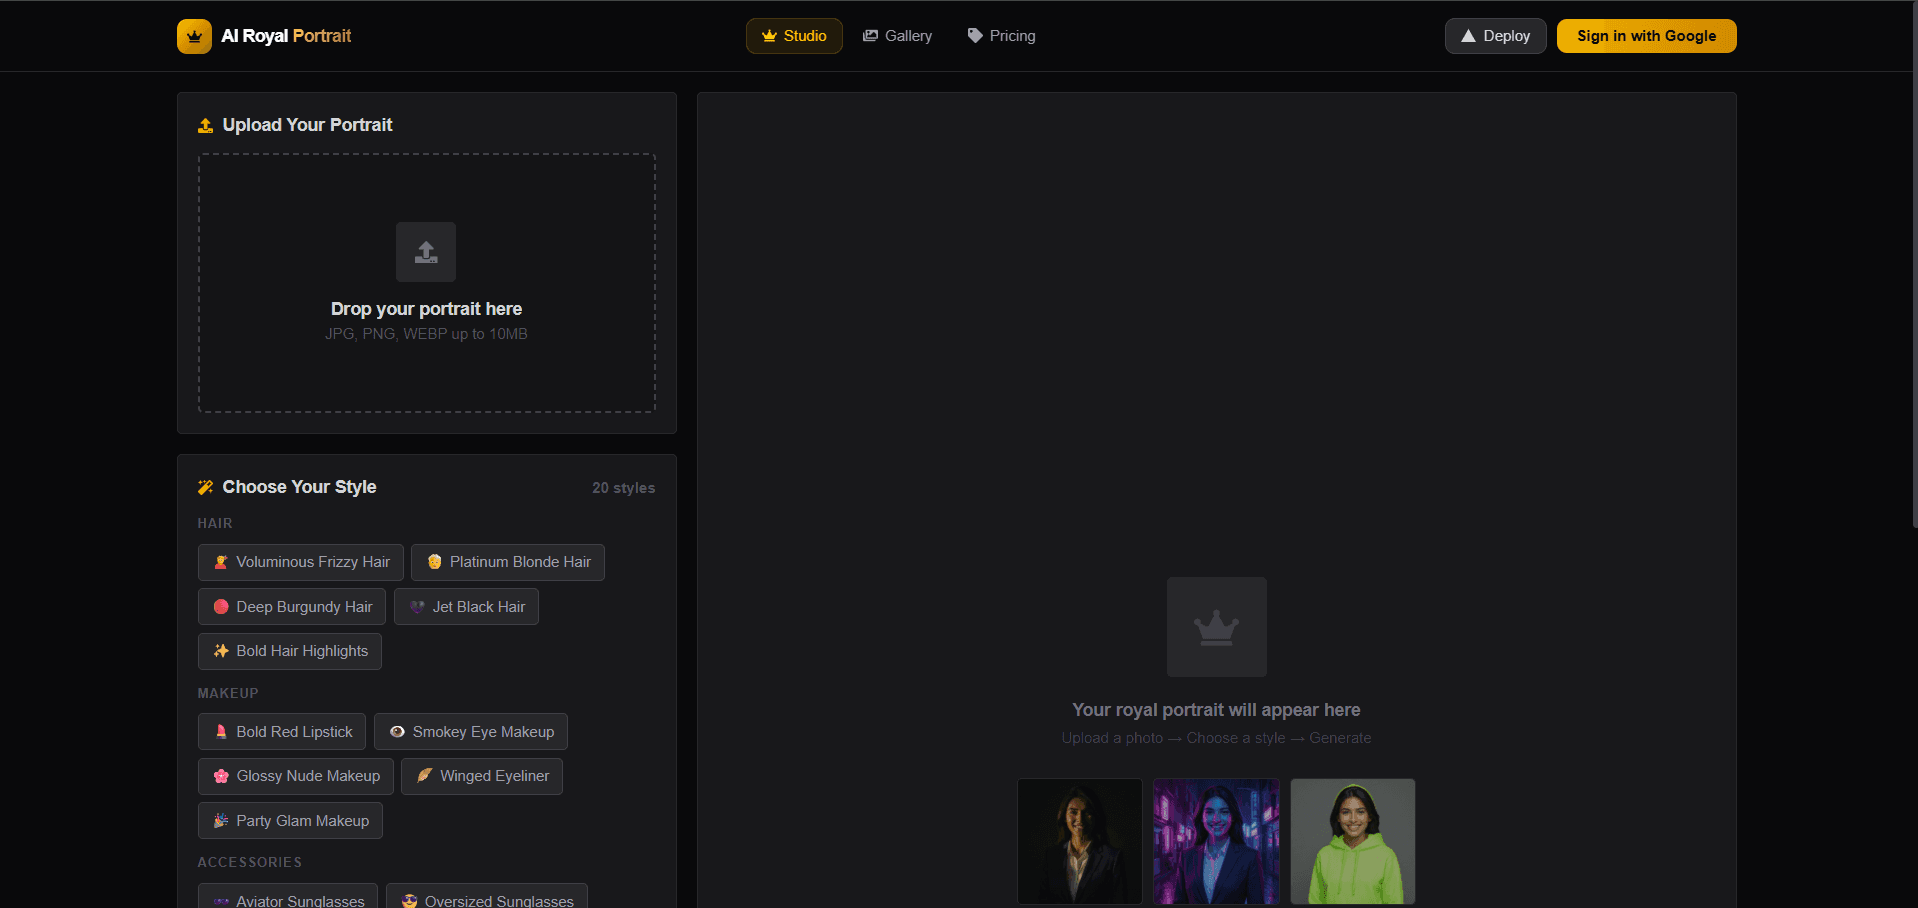Click the crown placeholder icon in the preview
Viewport: 1918px width, 908px height.
(x=1216, y=627)
